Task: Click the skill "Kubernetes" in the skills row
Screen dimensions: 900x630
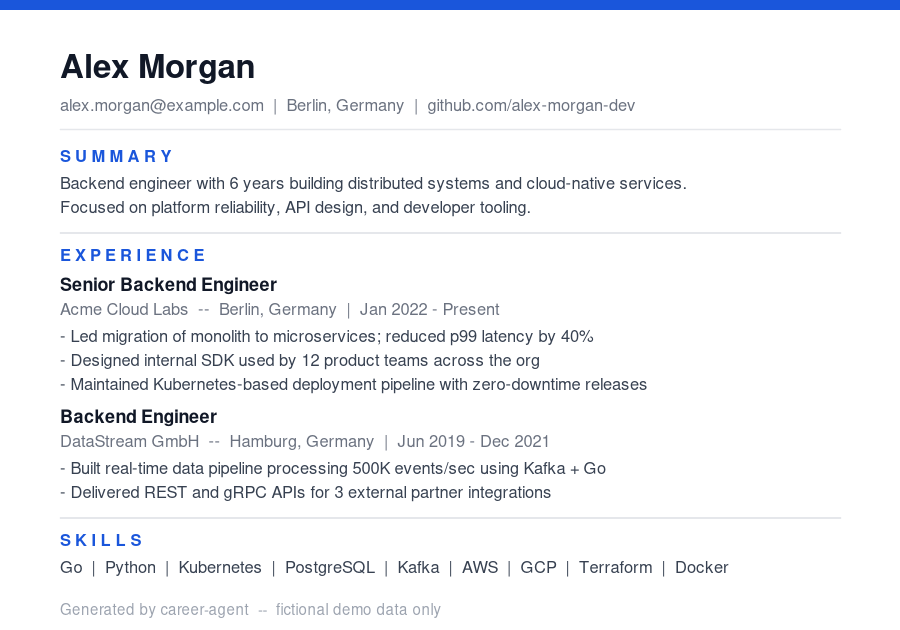Action: pyautogui.click(x=220, y=567)
